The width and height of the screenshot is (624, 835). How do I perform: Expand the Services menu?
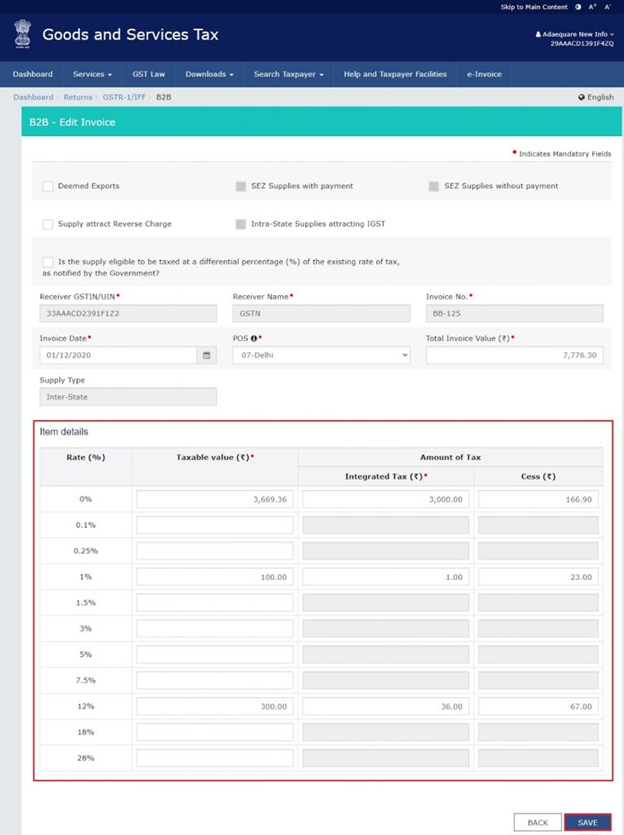pos(92,74)
